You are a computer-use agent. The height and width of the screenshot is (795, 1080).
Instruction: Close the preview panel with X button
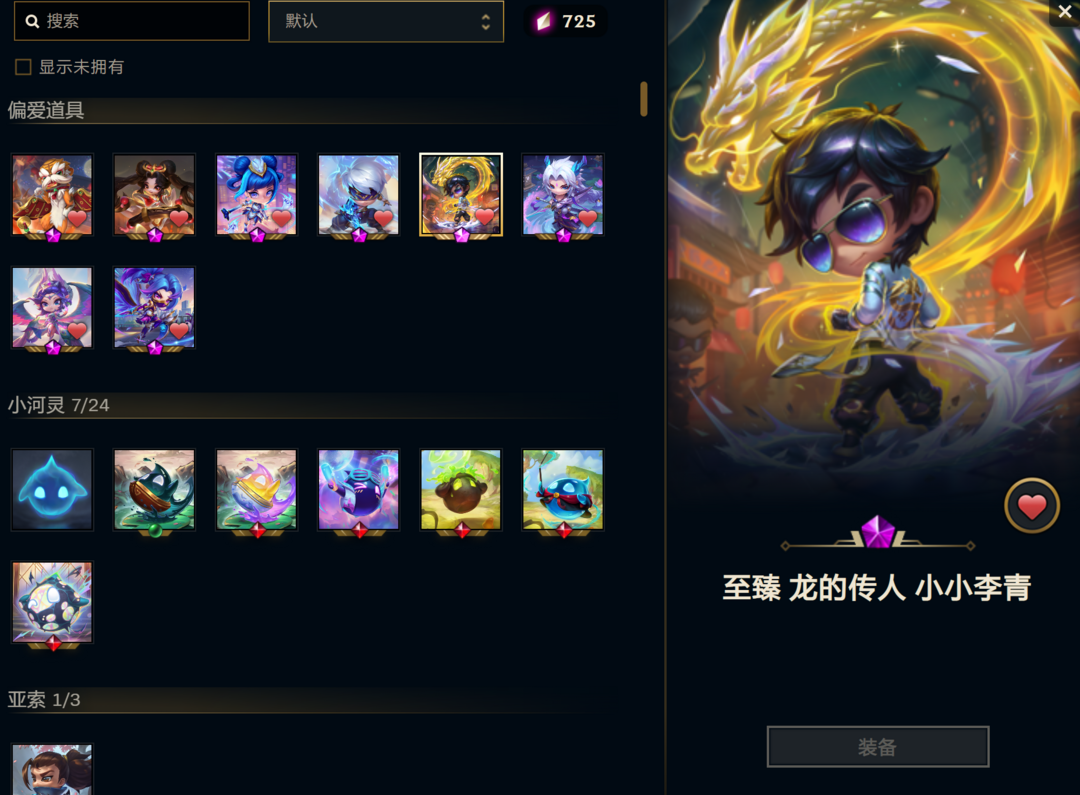coord(1065,12)
